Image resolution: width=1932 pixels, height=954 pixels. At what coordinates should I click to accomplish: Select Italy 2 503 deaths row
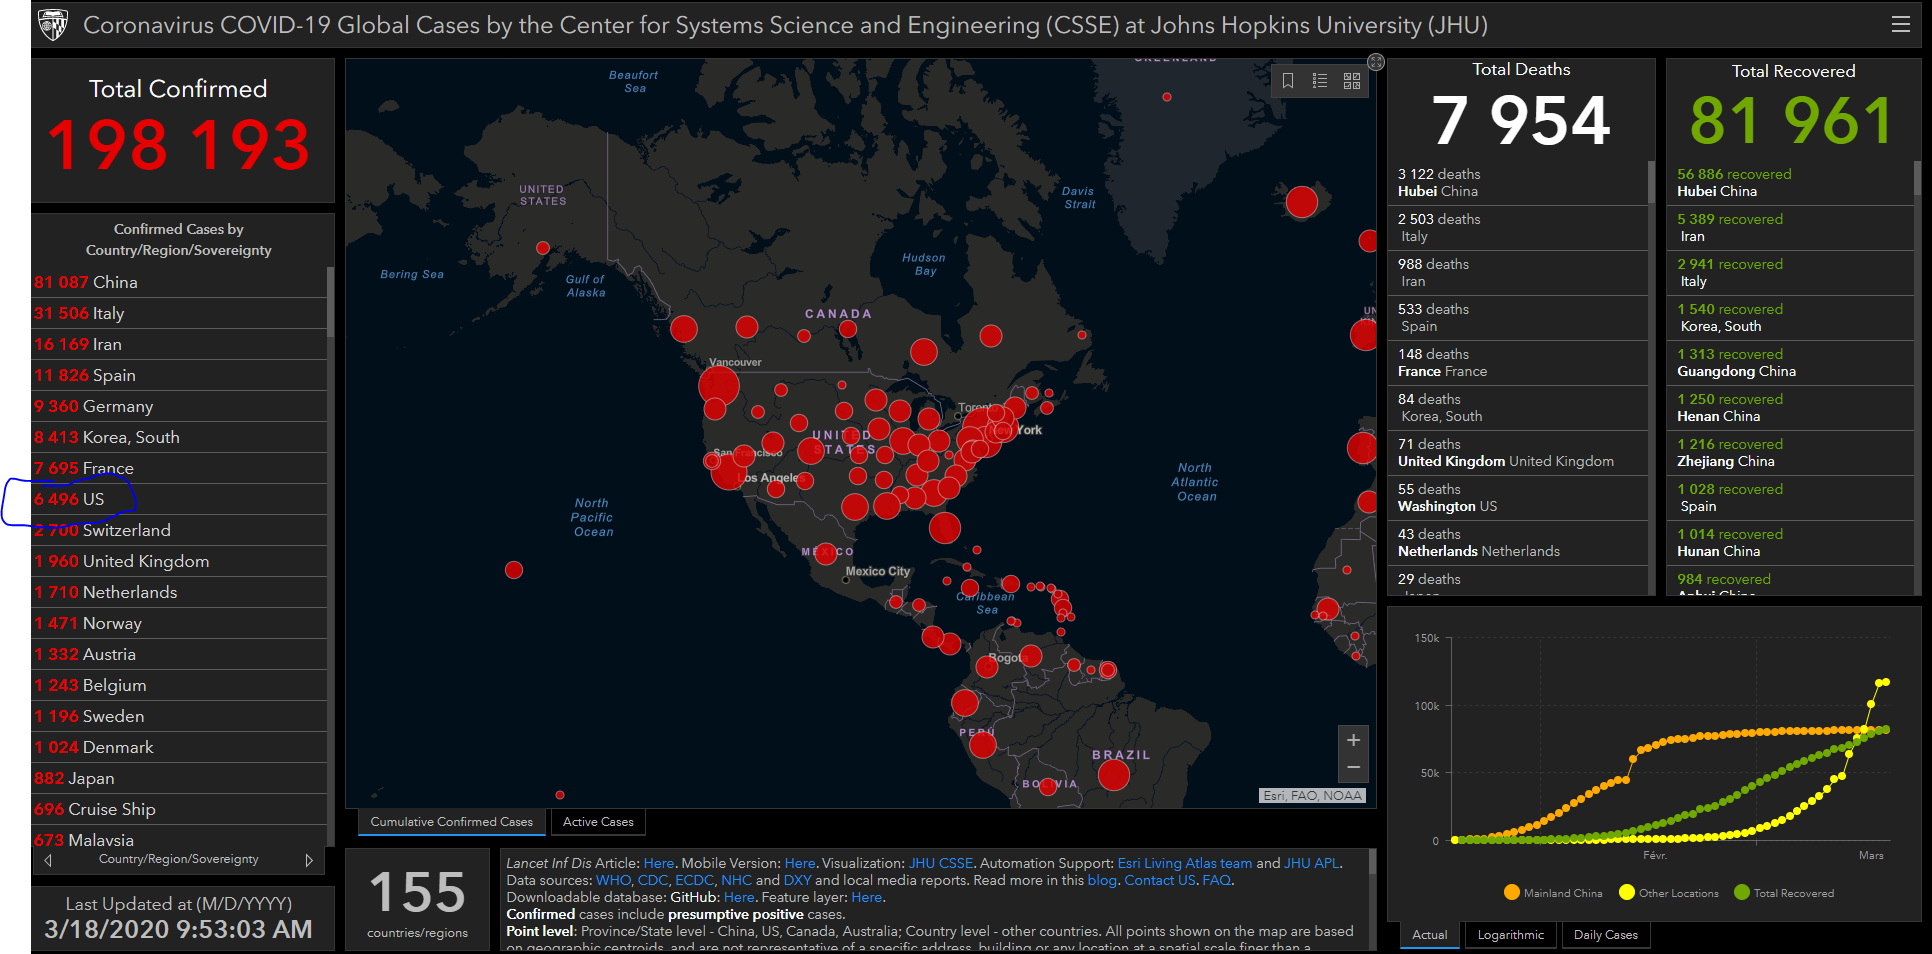(x=1517, y=227)
